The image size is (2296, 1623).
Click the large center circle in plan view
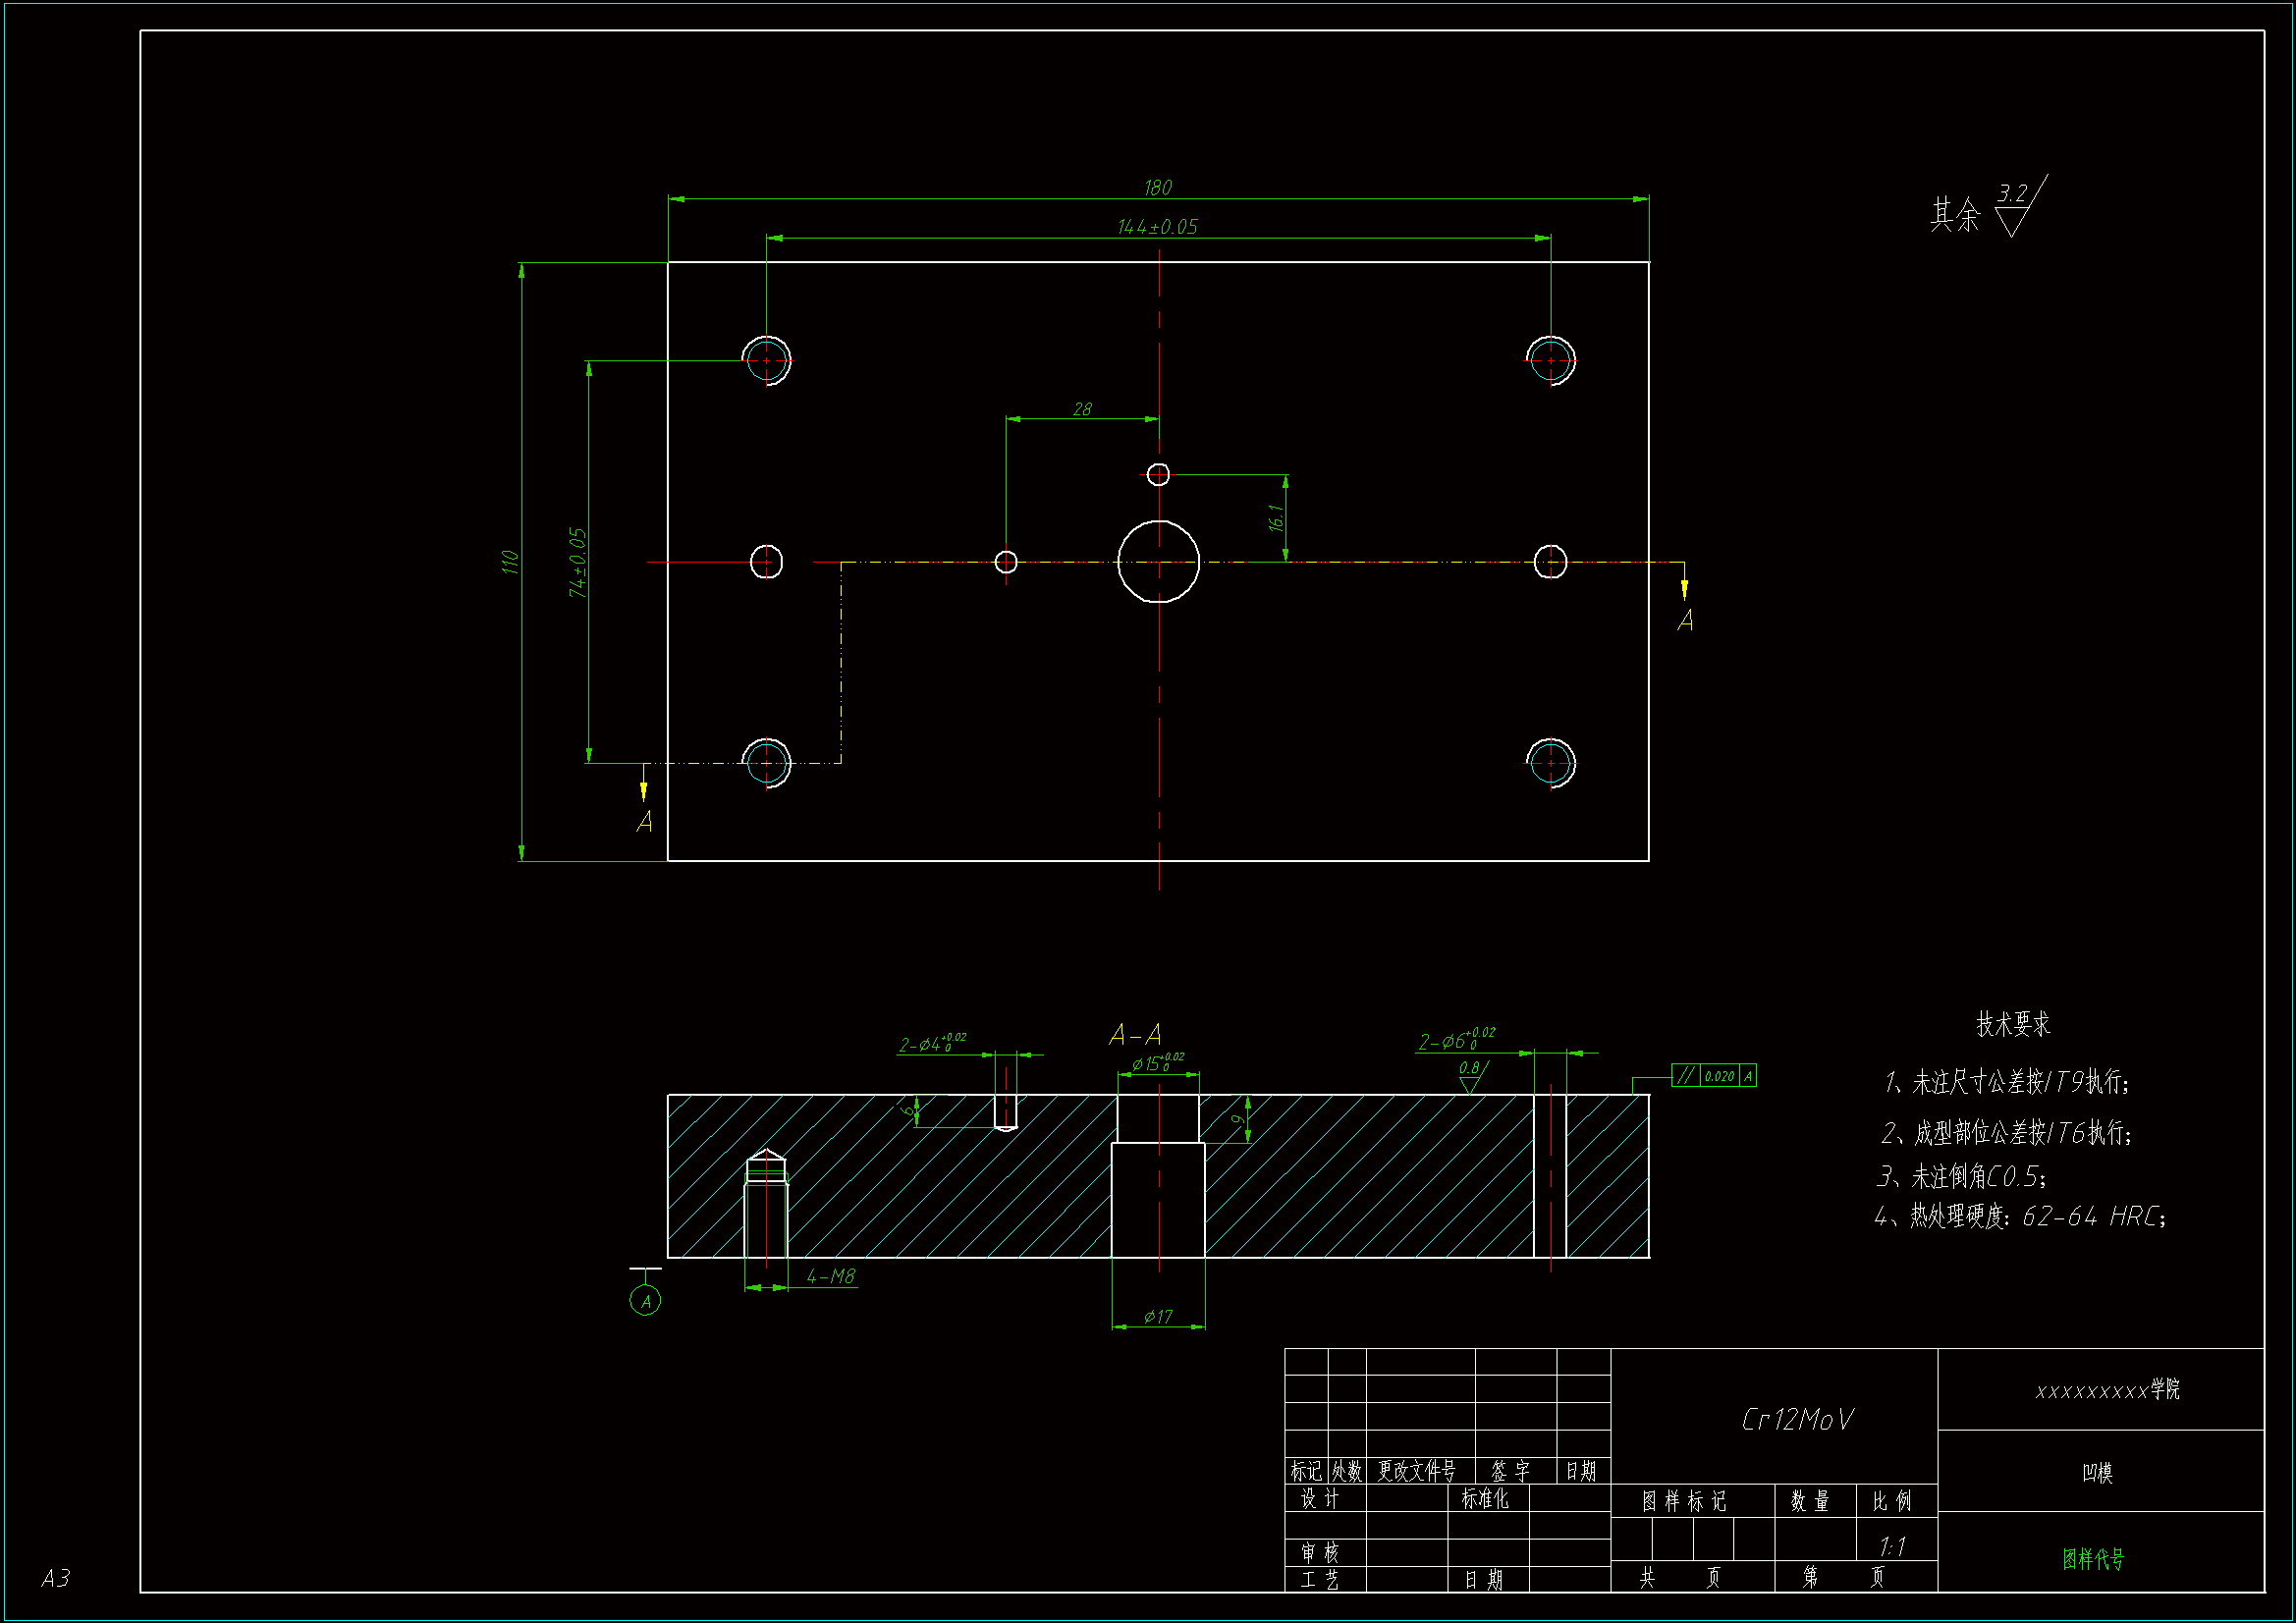1158,562
